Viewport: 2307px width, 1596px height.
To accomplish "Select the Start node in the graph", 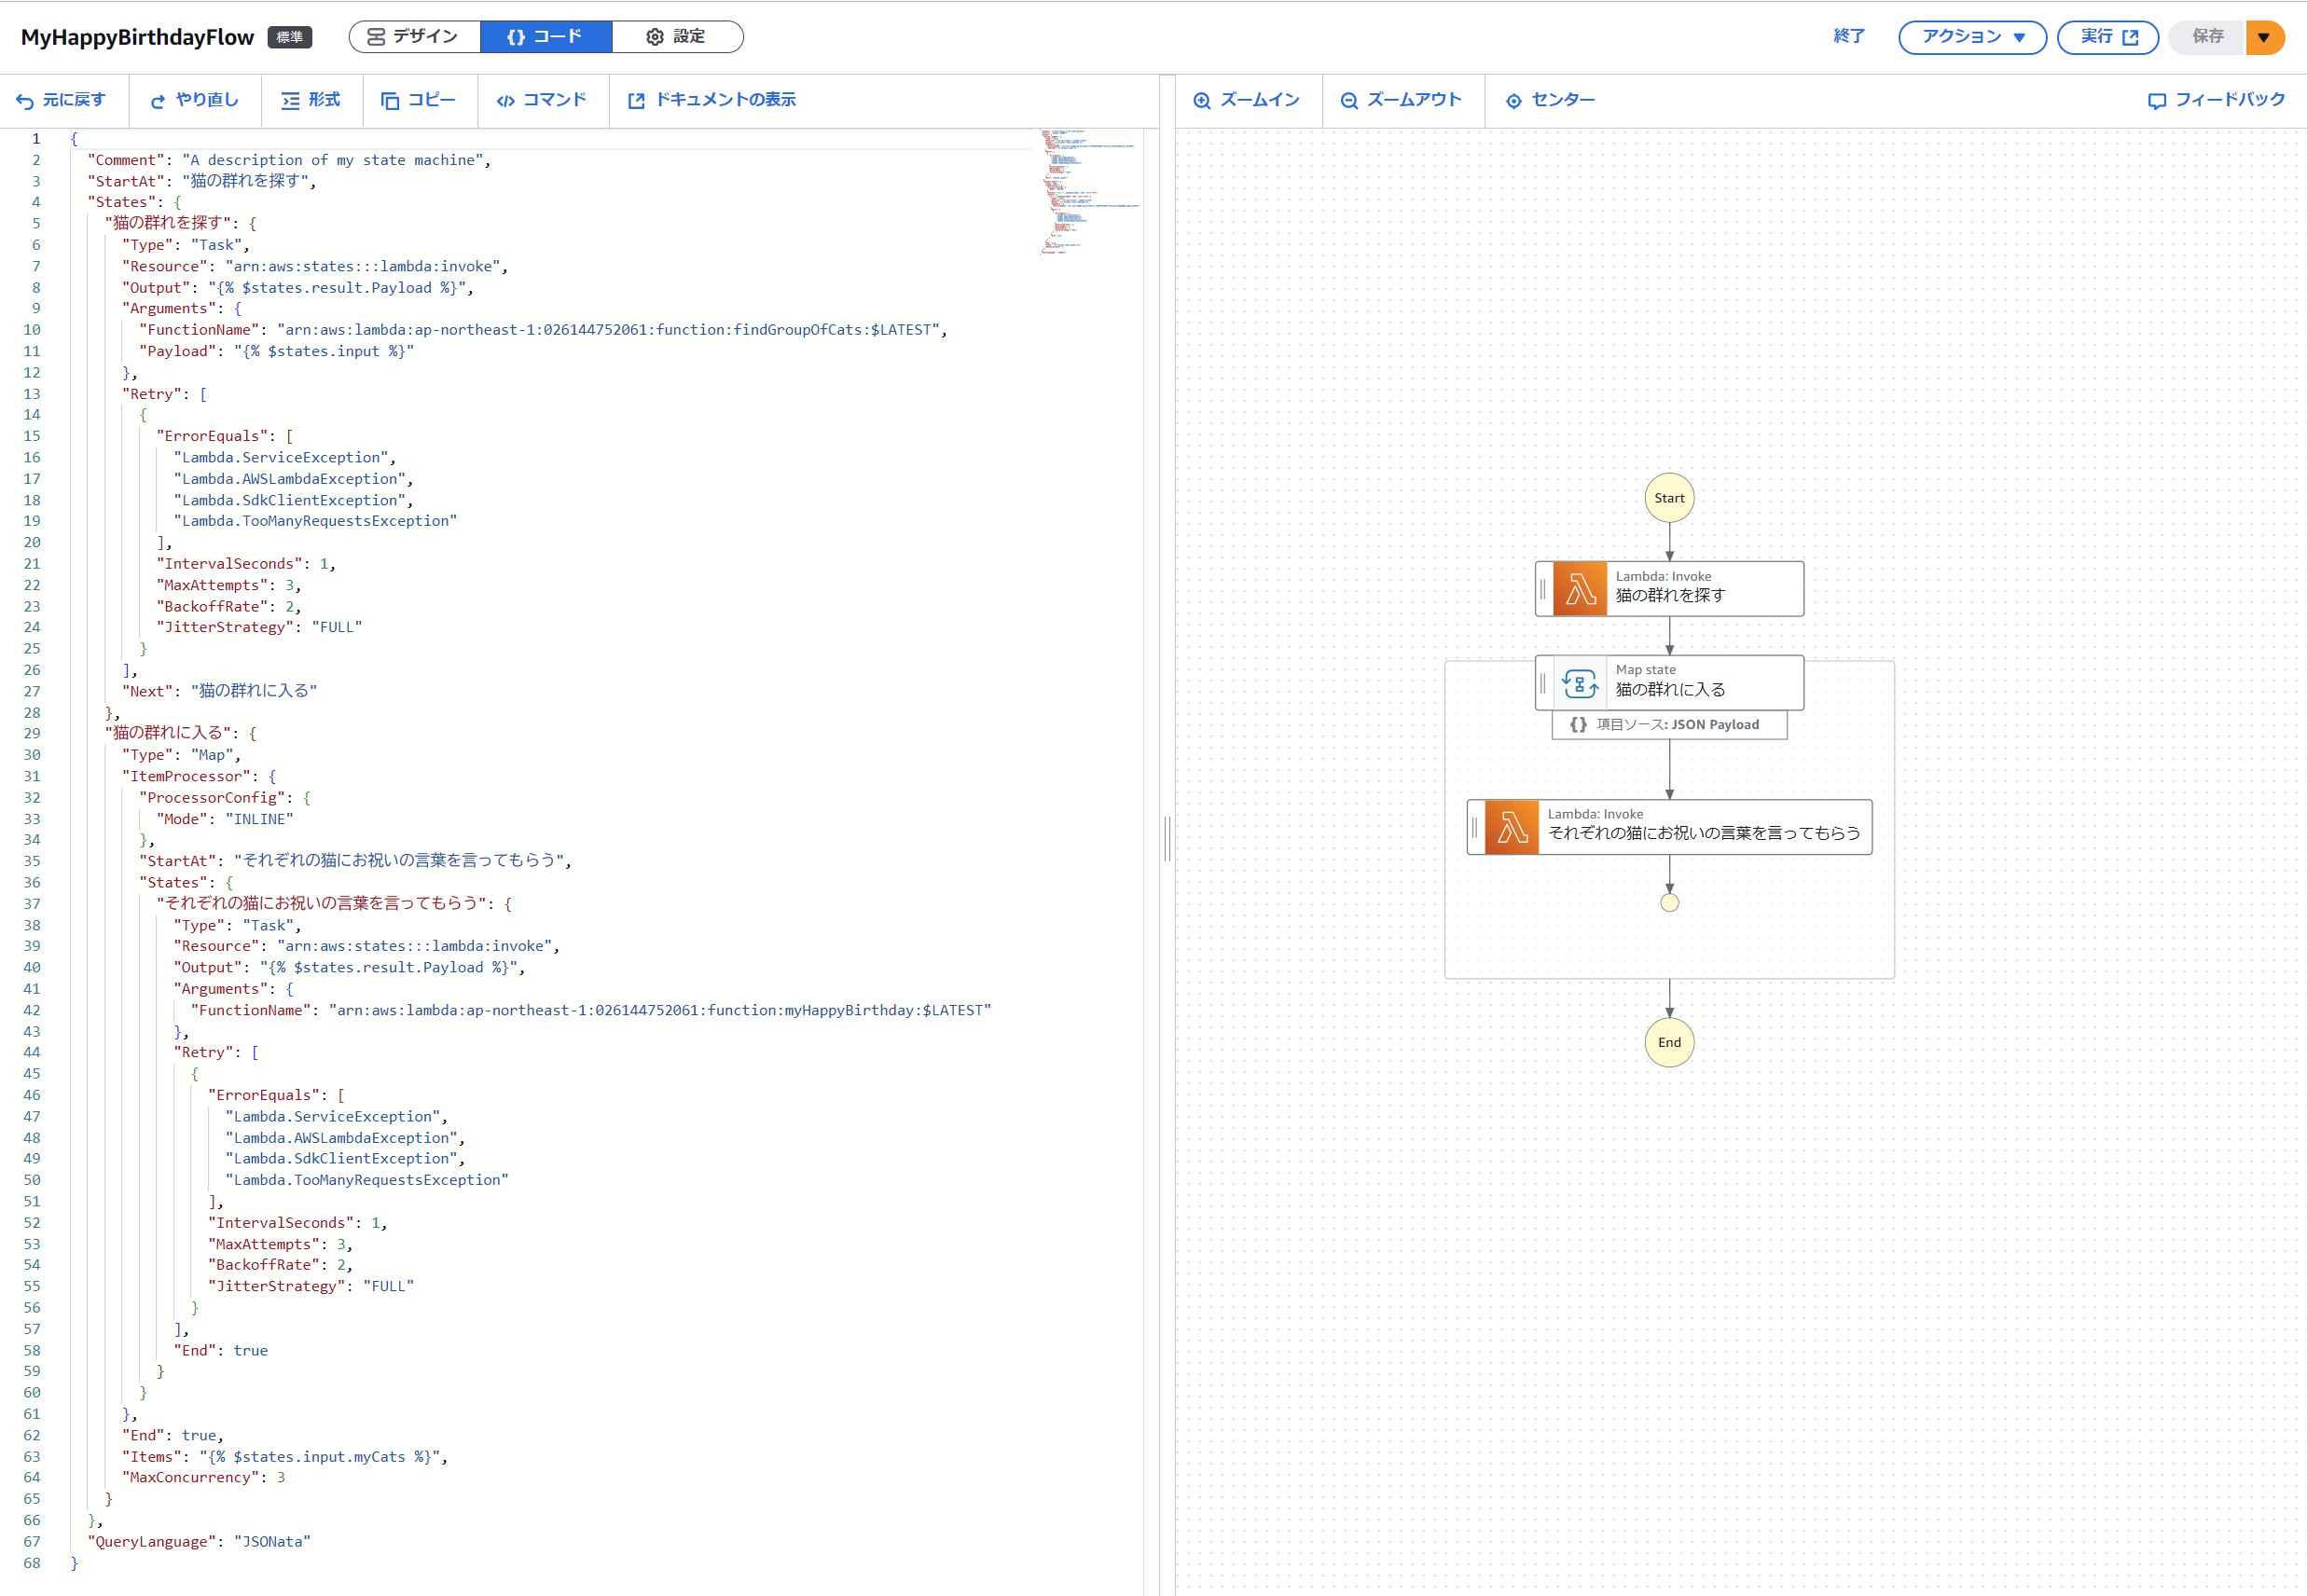I will [x=1669, y=498].
